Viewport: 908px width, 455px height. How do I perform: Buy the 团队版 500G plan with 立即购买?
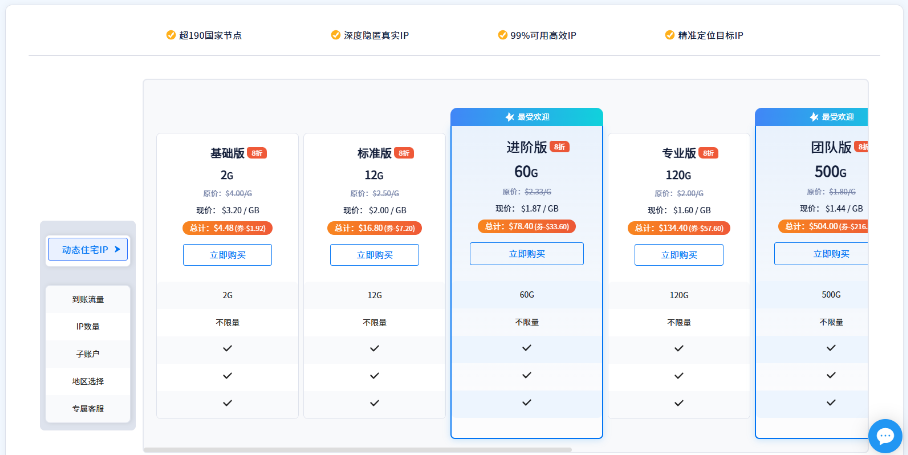(821, 254)
